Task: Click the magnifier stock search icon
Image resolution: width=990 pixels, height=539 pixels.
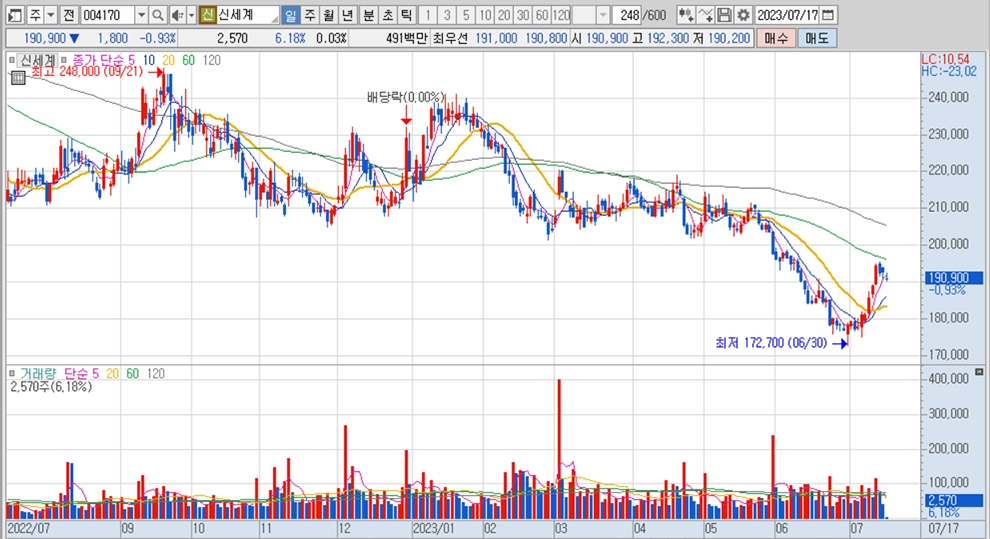Action: [158, 15]
